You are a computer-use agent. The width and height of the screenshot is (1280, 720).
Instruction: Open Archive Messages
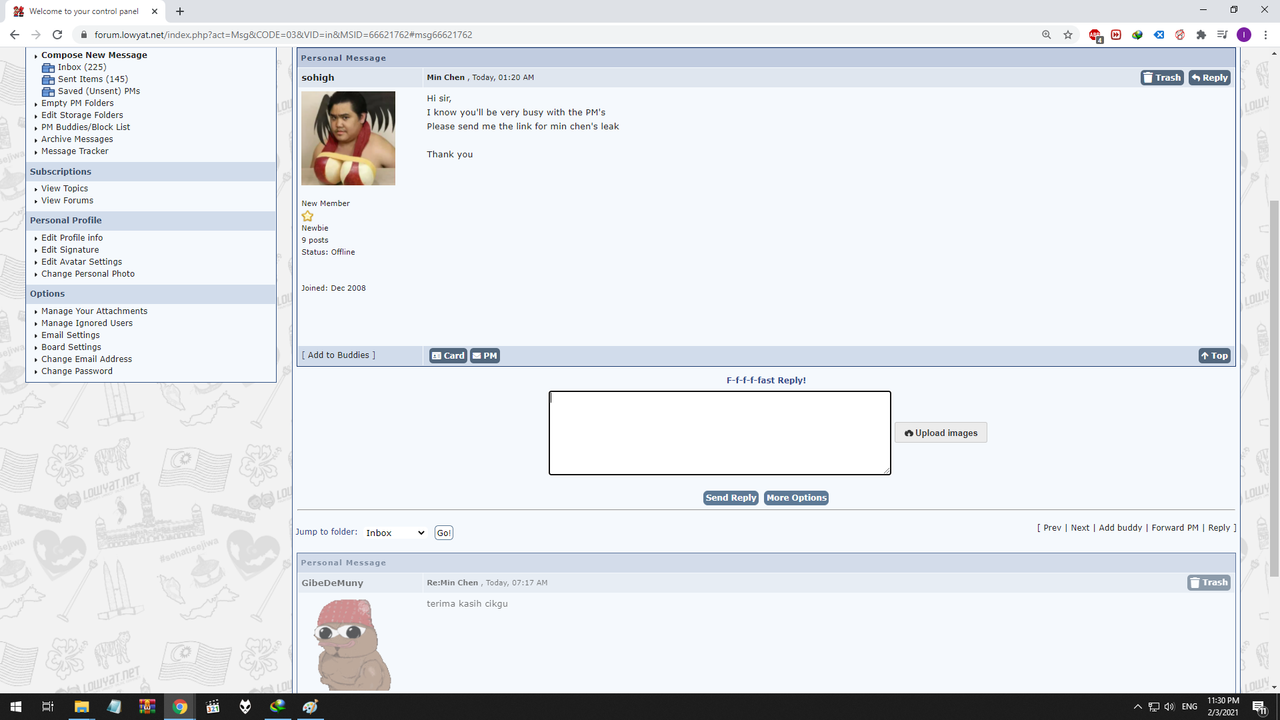coord(77,139)
